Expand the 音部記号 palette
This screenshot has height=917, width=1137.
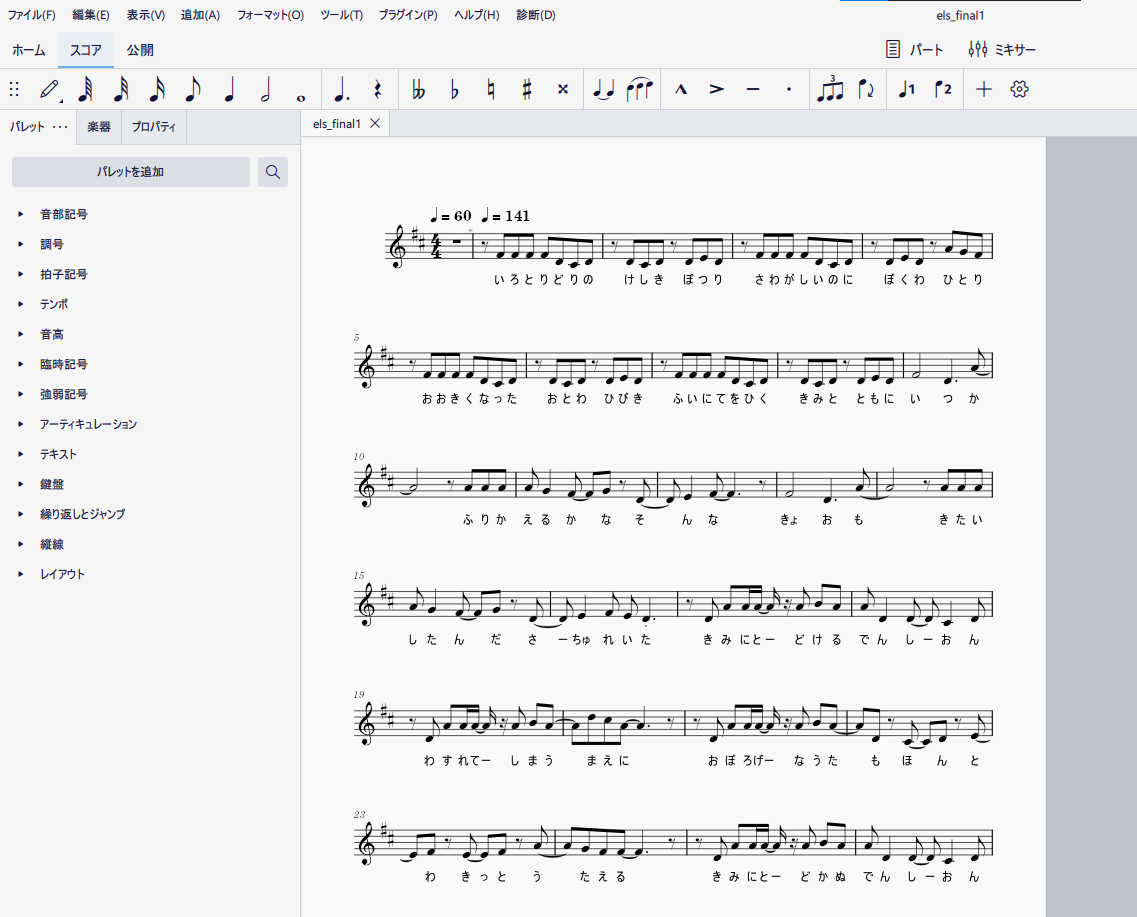coord(20,214)
